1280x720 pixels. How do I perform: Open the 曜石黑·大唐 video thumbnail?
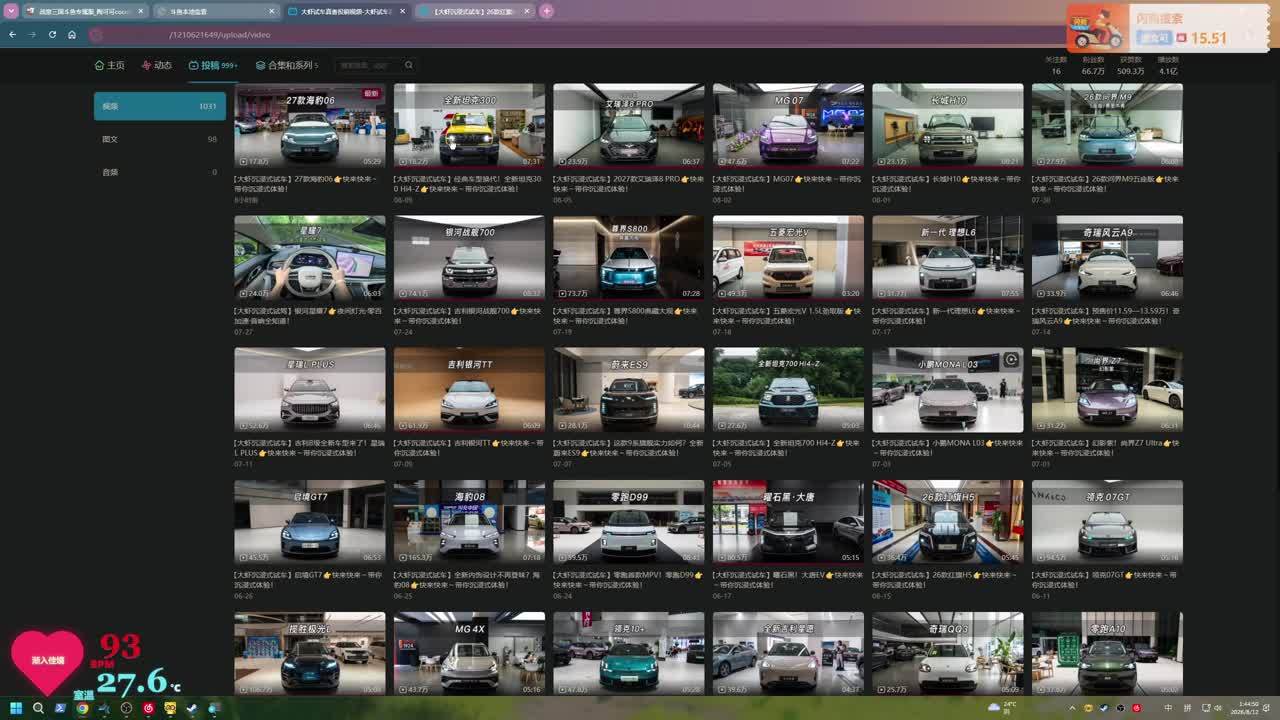coord(788,522)
